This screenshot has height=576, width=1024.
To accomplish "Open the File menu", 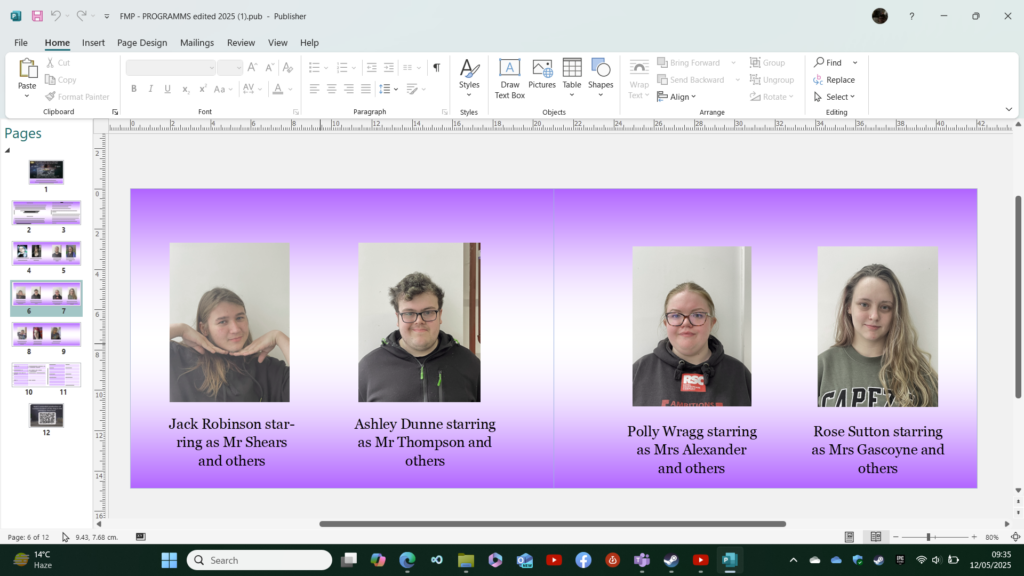I will click(x=21, y=42).
